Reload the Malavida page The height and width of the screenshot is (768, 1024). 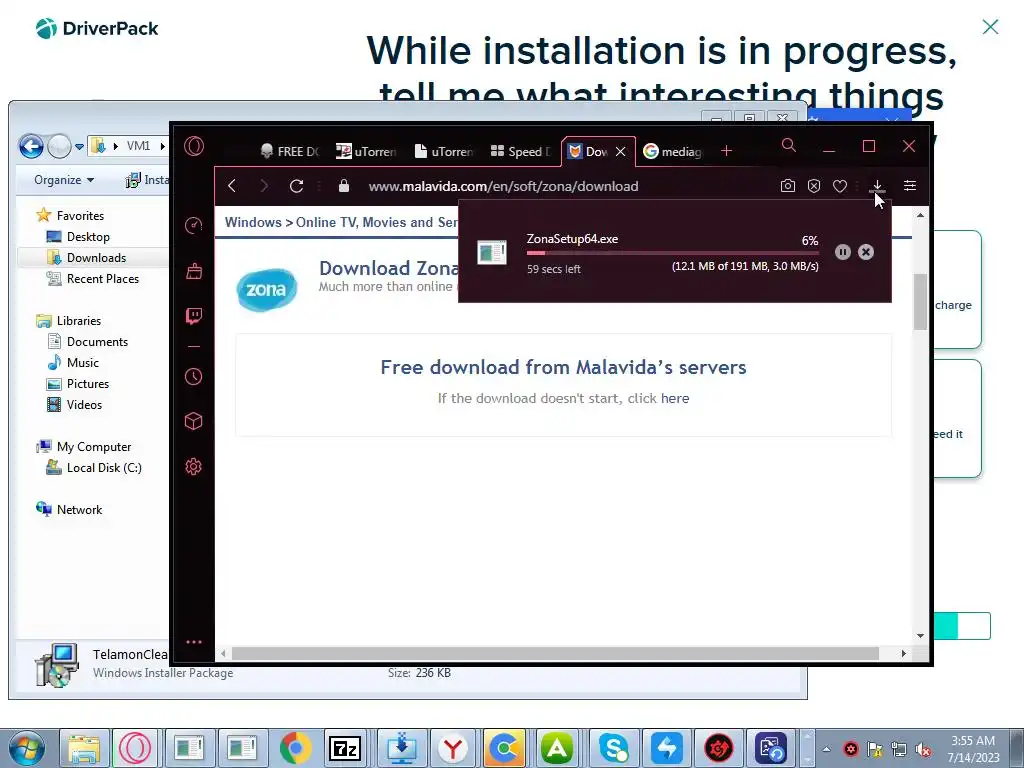296,186
